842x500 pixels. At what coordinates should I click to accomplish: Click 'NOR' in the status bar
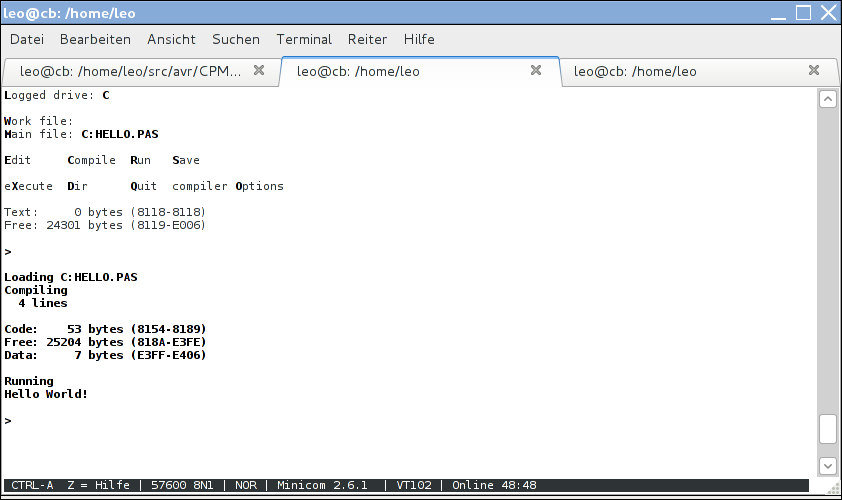246,485
